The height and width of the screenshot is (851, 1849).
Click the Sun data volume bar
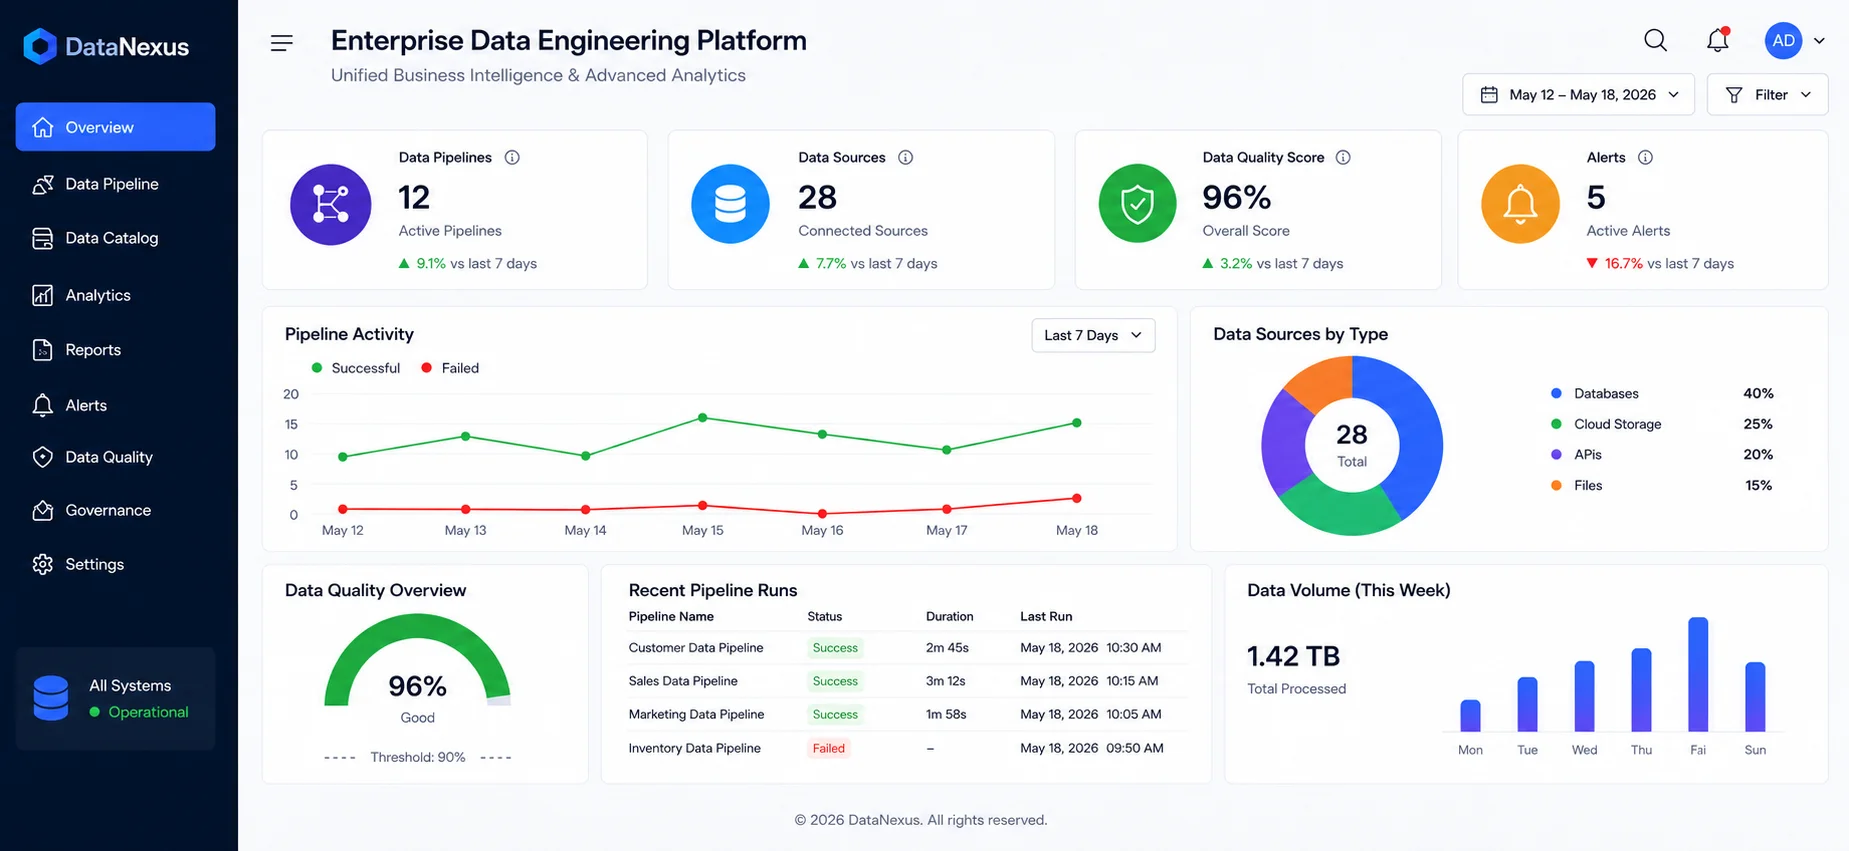pyautogui.click(x=1755, y=697)
